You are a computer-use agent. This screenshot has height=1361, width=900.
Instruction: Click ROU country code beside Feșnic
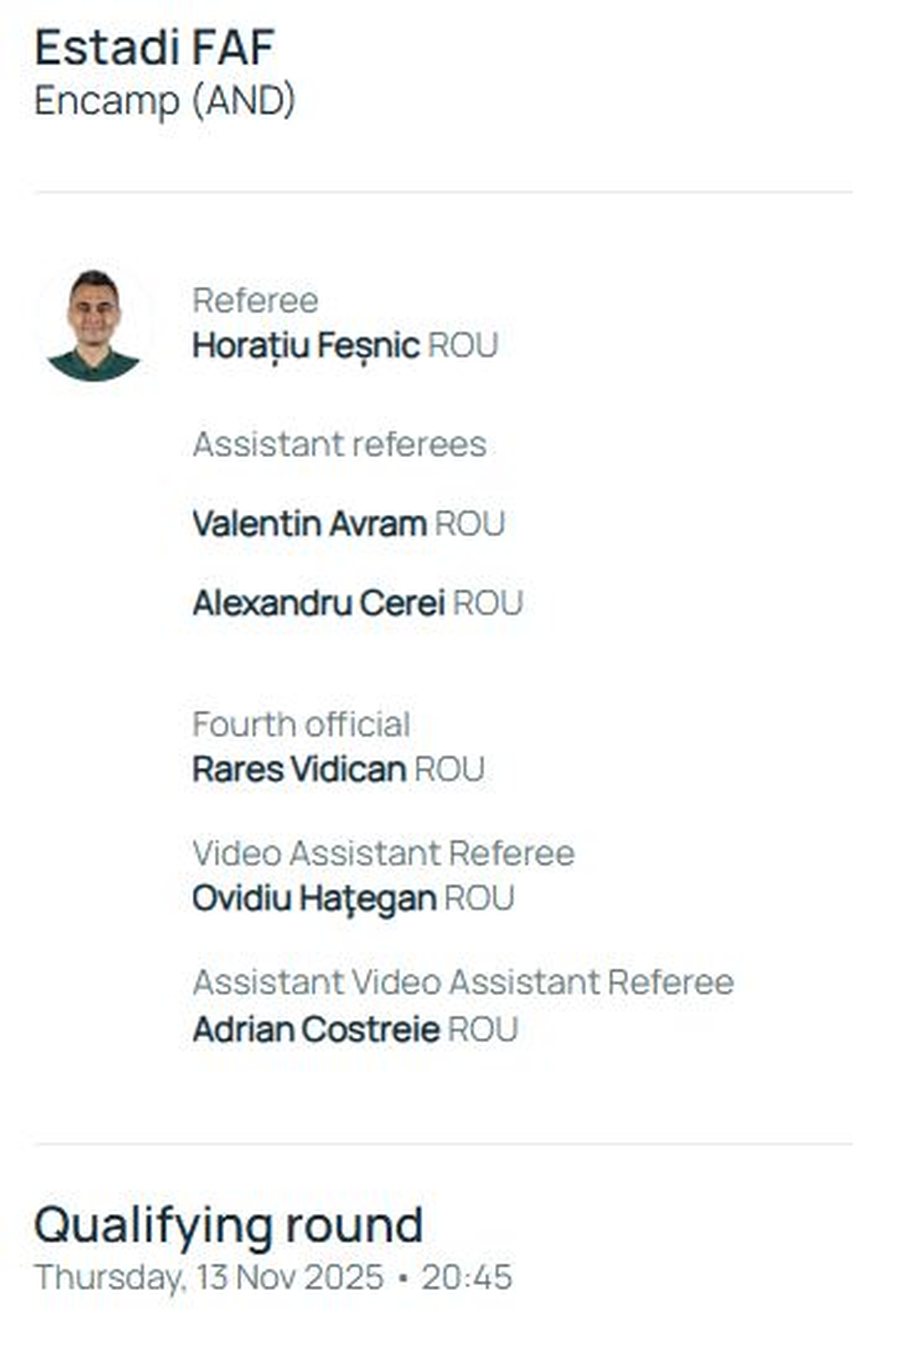(x=462, y=346)
